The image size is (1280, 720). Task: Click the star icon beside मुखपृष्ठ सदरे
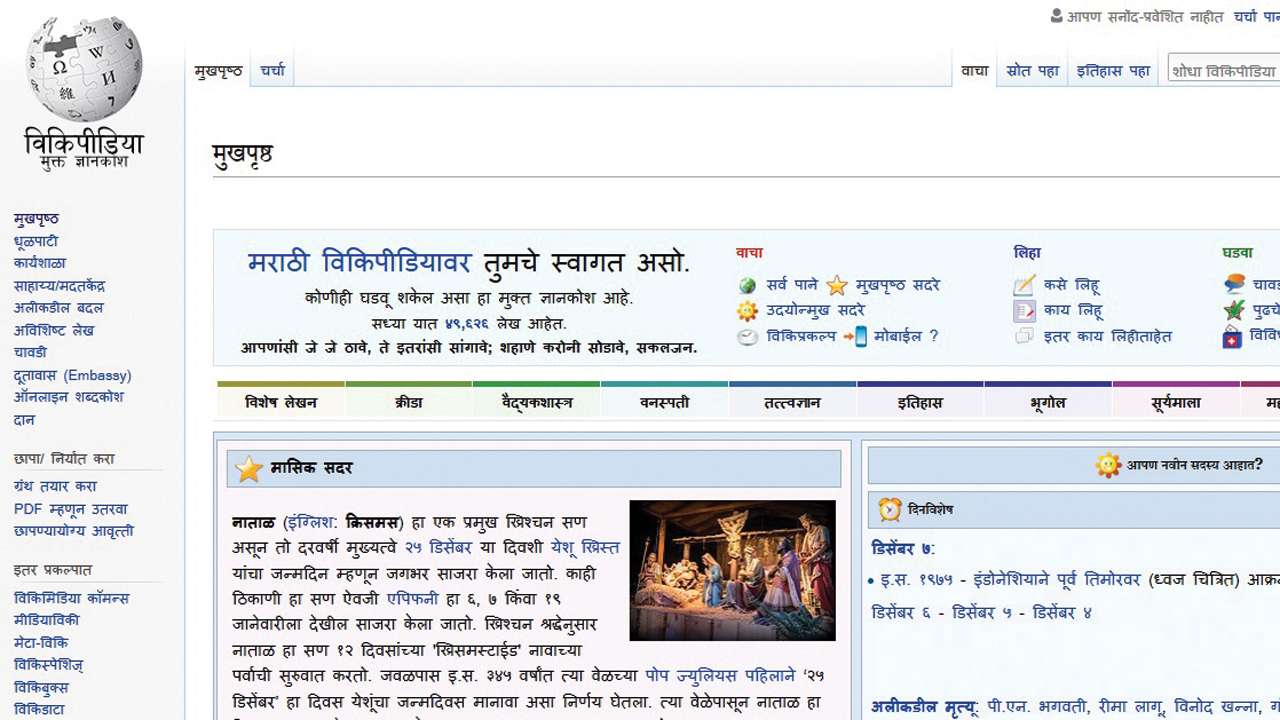(837, 286)
